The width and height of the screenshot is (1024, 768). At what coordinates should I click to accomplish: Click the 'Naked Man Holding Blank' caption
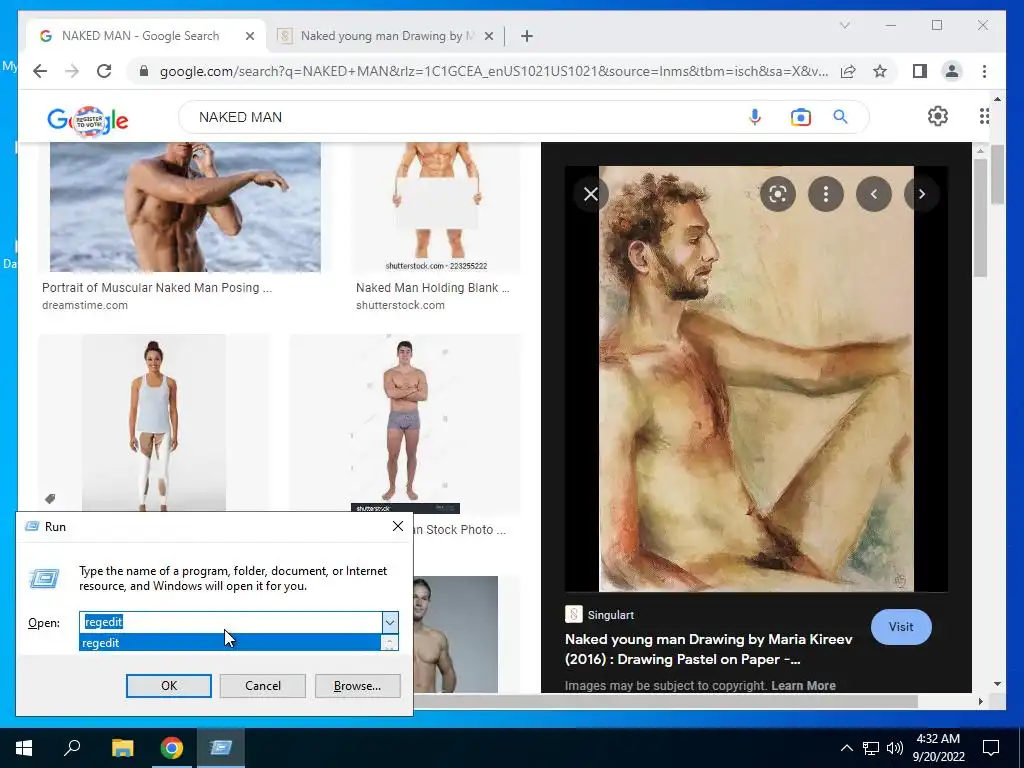tap(432, 287)
